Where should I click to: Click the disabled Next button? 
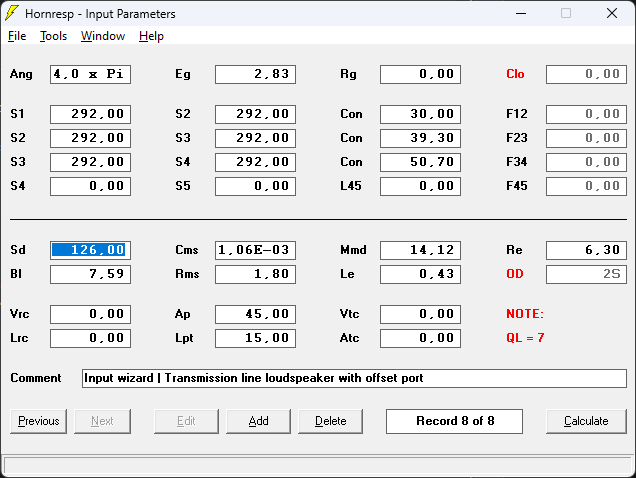coord(102,421)
